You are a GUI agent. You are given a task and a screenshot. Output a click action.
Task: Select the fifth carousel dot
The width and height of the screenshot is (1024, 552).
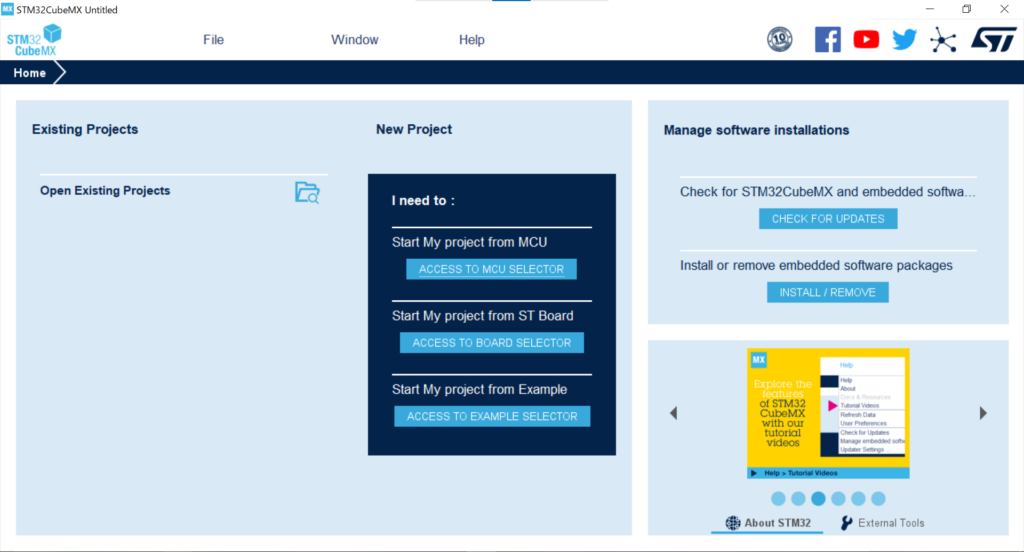click(x=858, y=498)
